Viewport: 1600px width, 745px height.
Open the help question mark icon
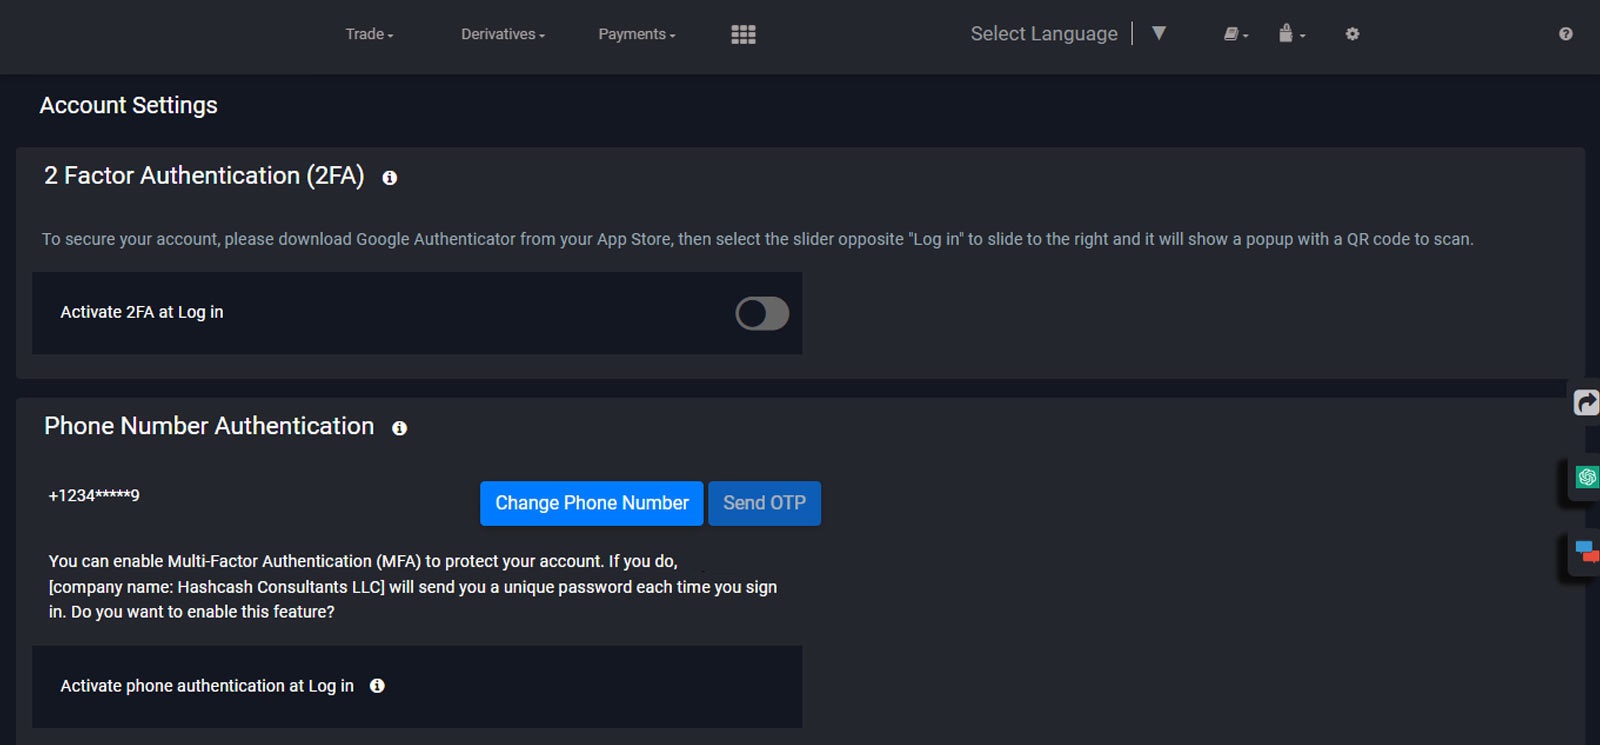(x=1565, y=34)
